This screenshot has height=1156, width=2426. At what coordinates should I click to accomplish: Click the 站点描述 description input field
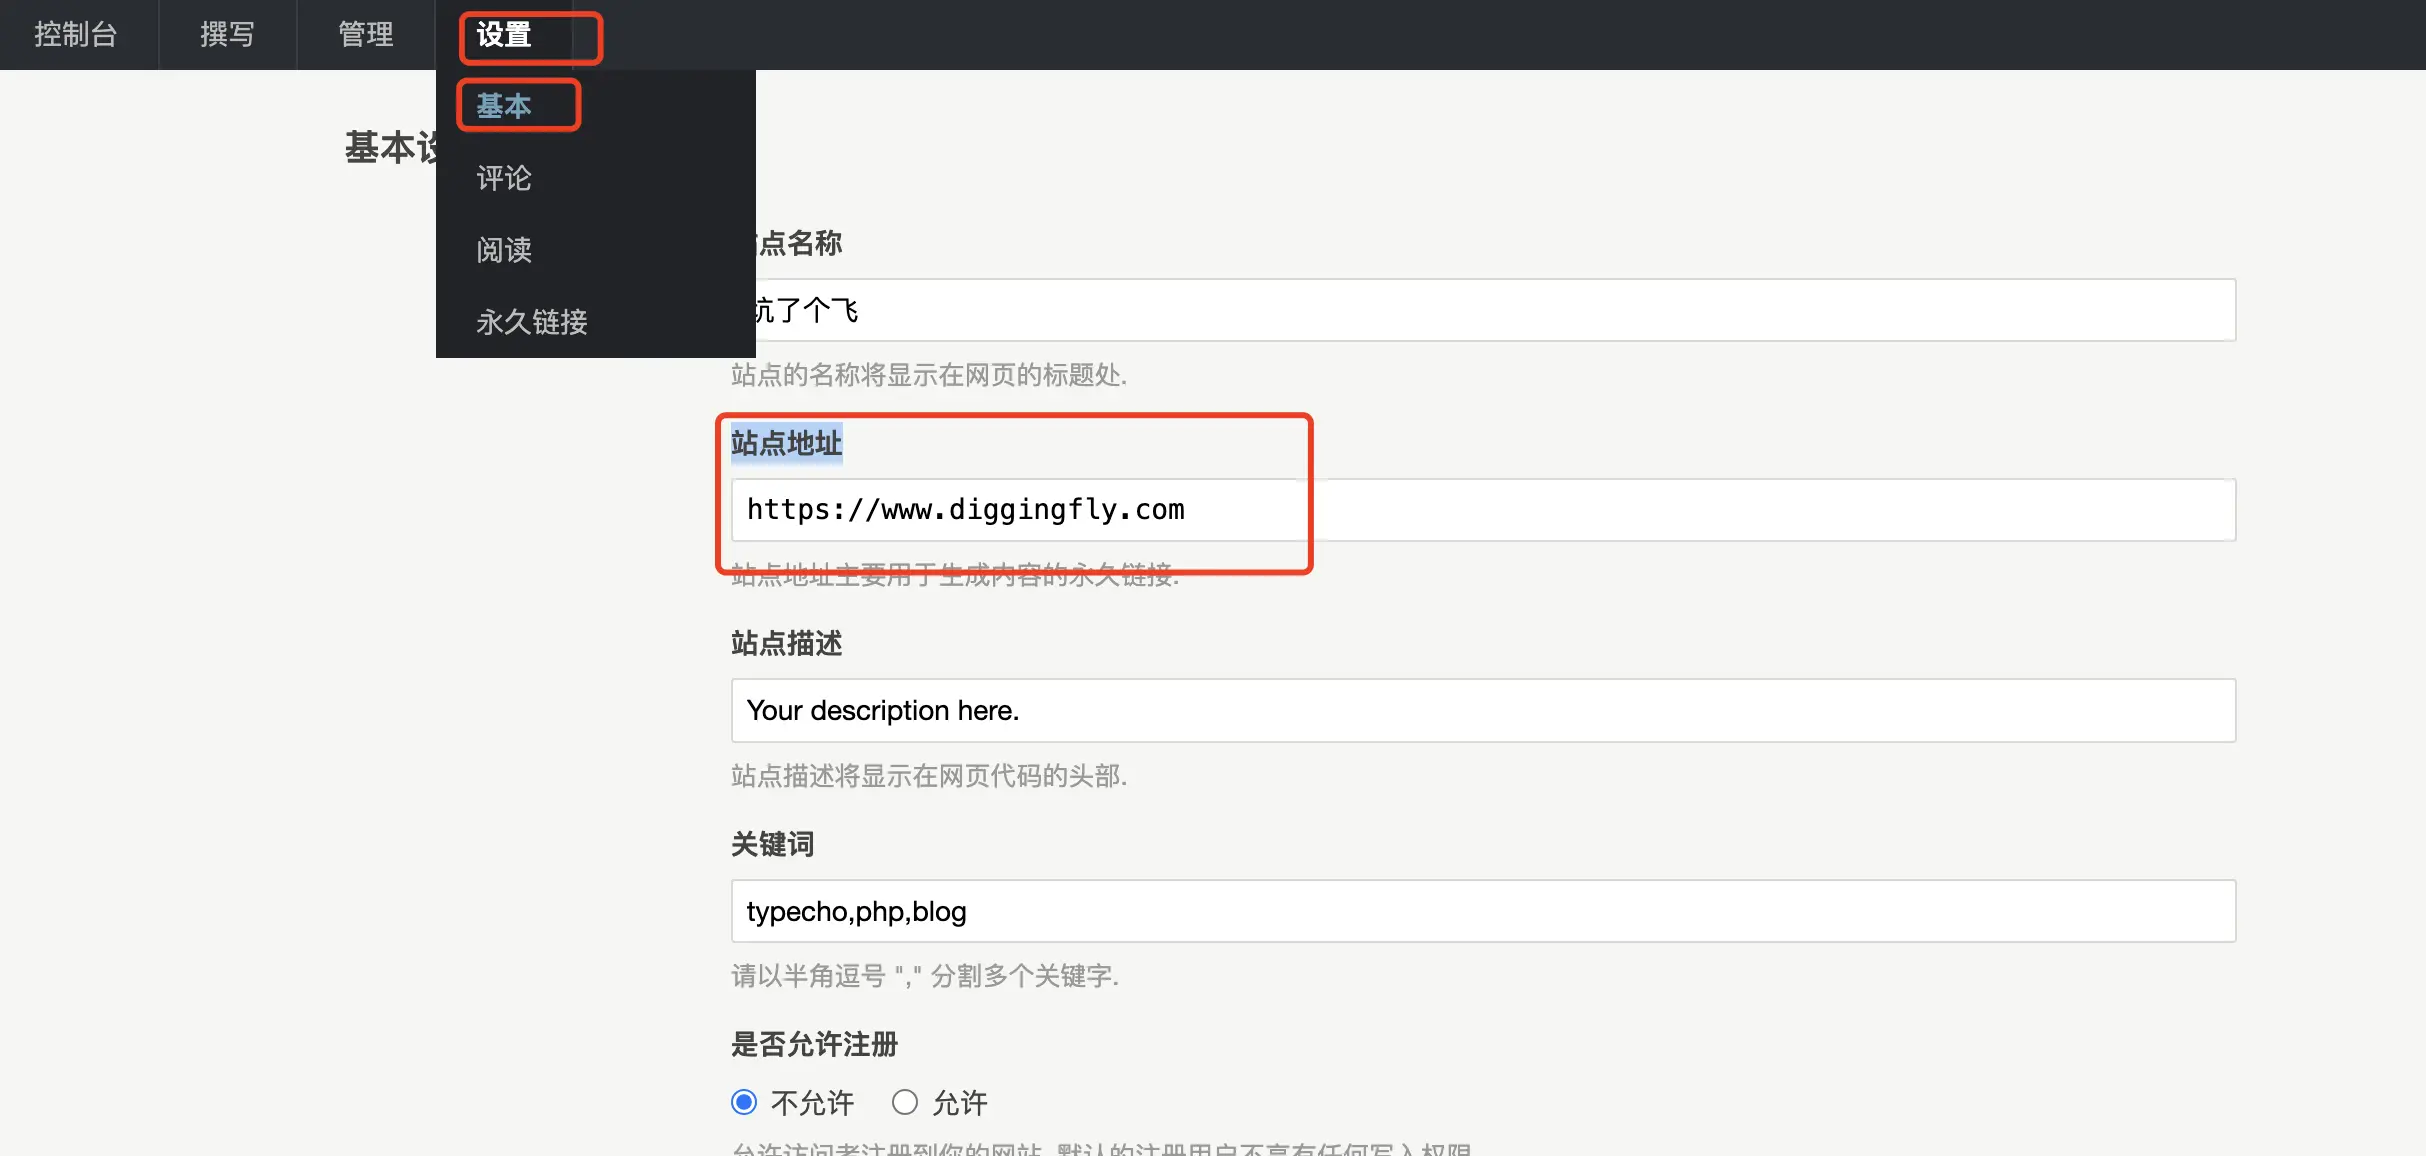(1480, 711)
